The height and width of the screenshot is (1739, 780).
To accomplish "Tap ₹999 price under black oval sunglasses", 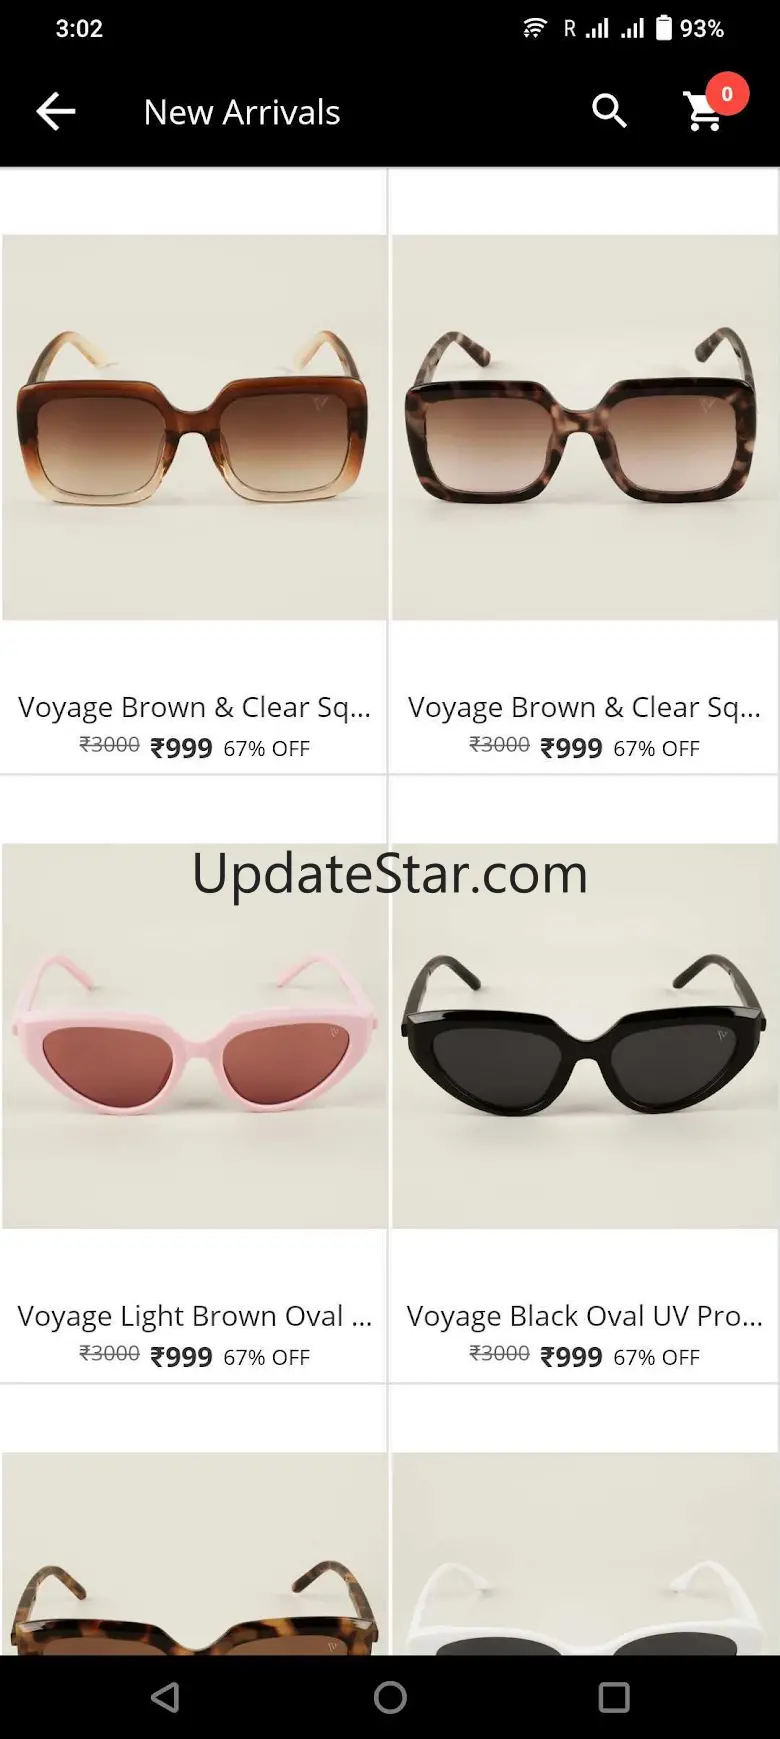I will (x=571, y=1357).
